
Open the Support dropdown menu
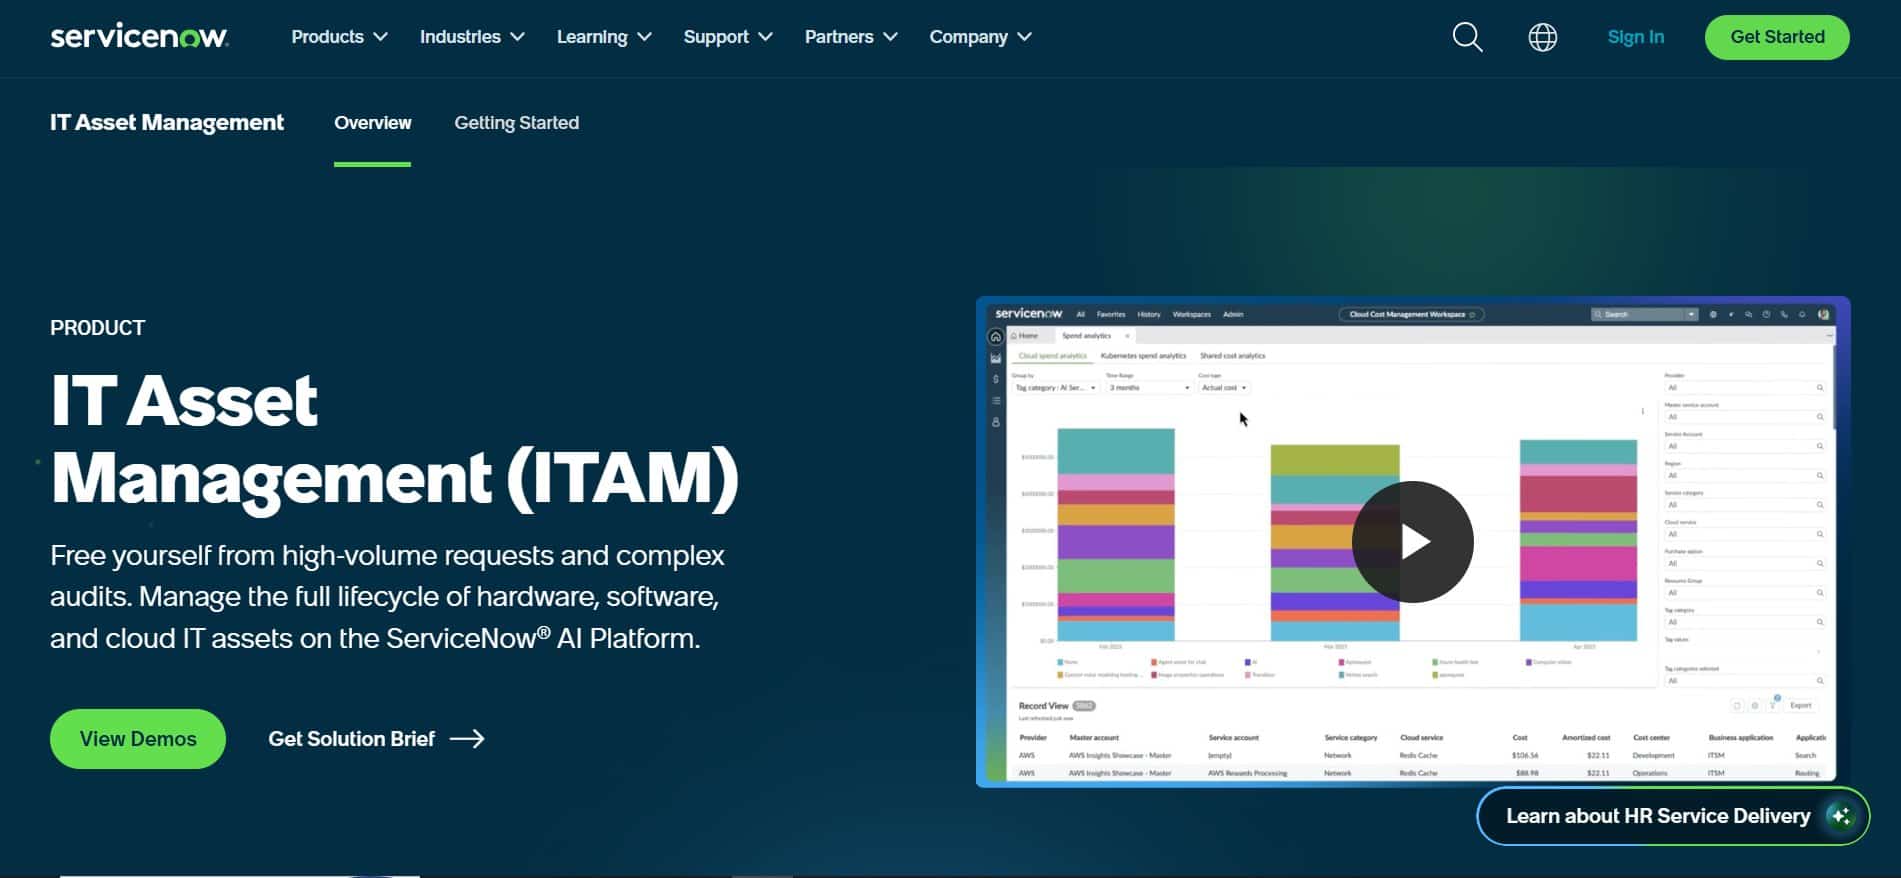tap(728, 37)
